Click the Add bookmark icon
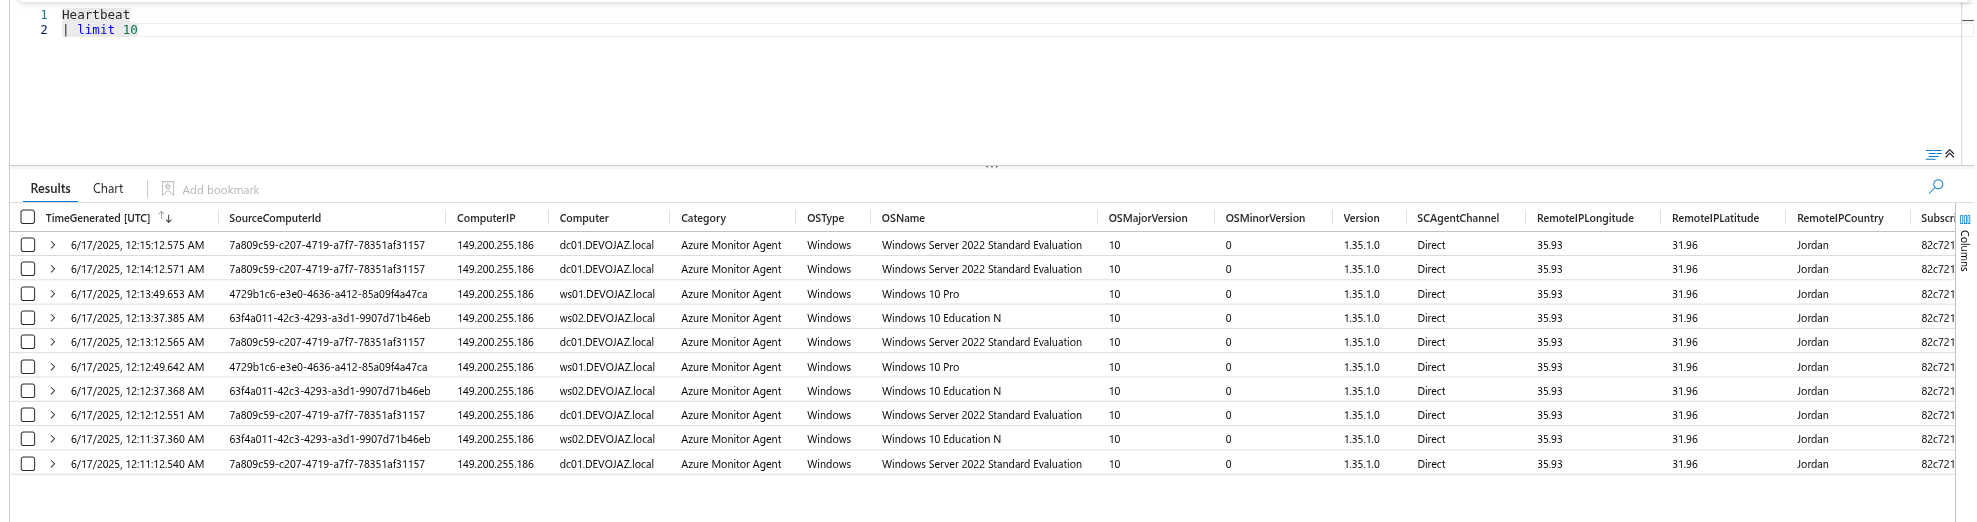 pyautogui.click(x=168, y=188)
